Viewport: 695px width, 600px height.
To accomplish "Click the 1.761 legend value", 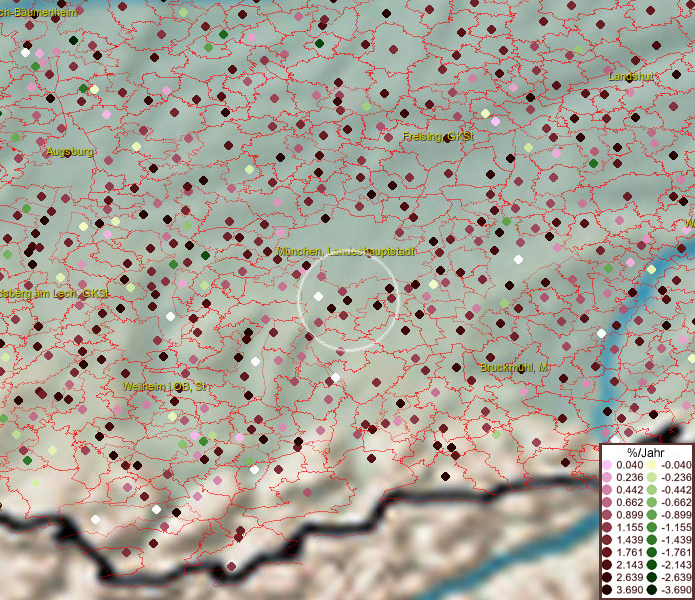I will tap(629, 553).
